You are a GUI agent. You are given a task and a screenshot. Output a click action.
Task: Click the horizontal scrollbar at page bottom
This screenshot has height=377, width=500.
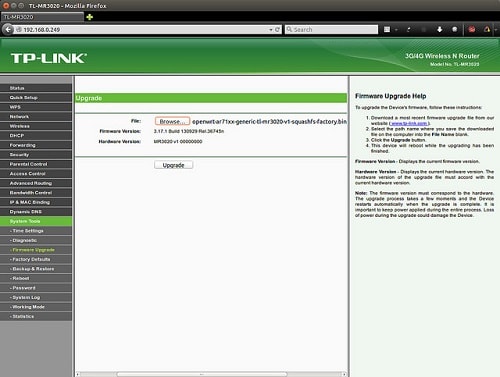(202, 374)
